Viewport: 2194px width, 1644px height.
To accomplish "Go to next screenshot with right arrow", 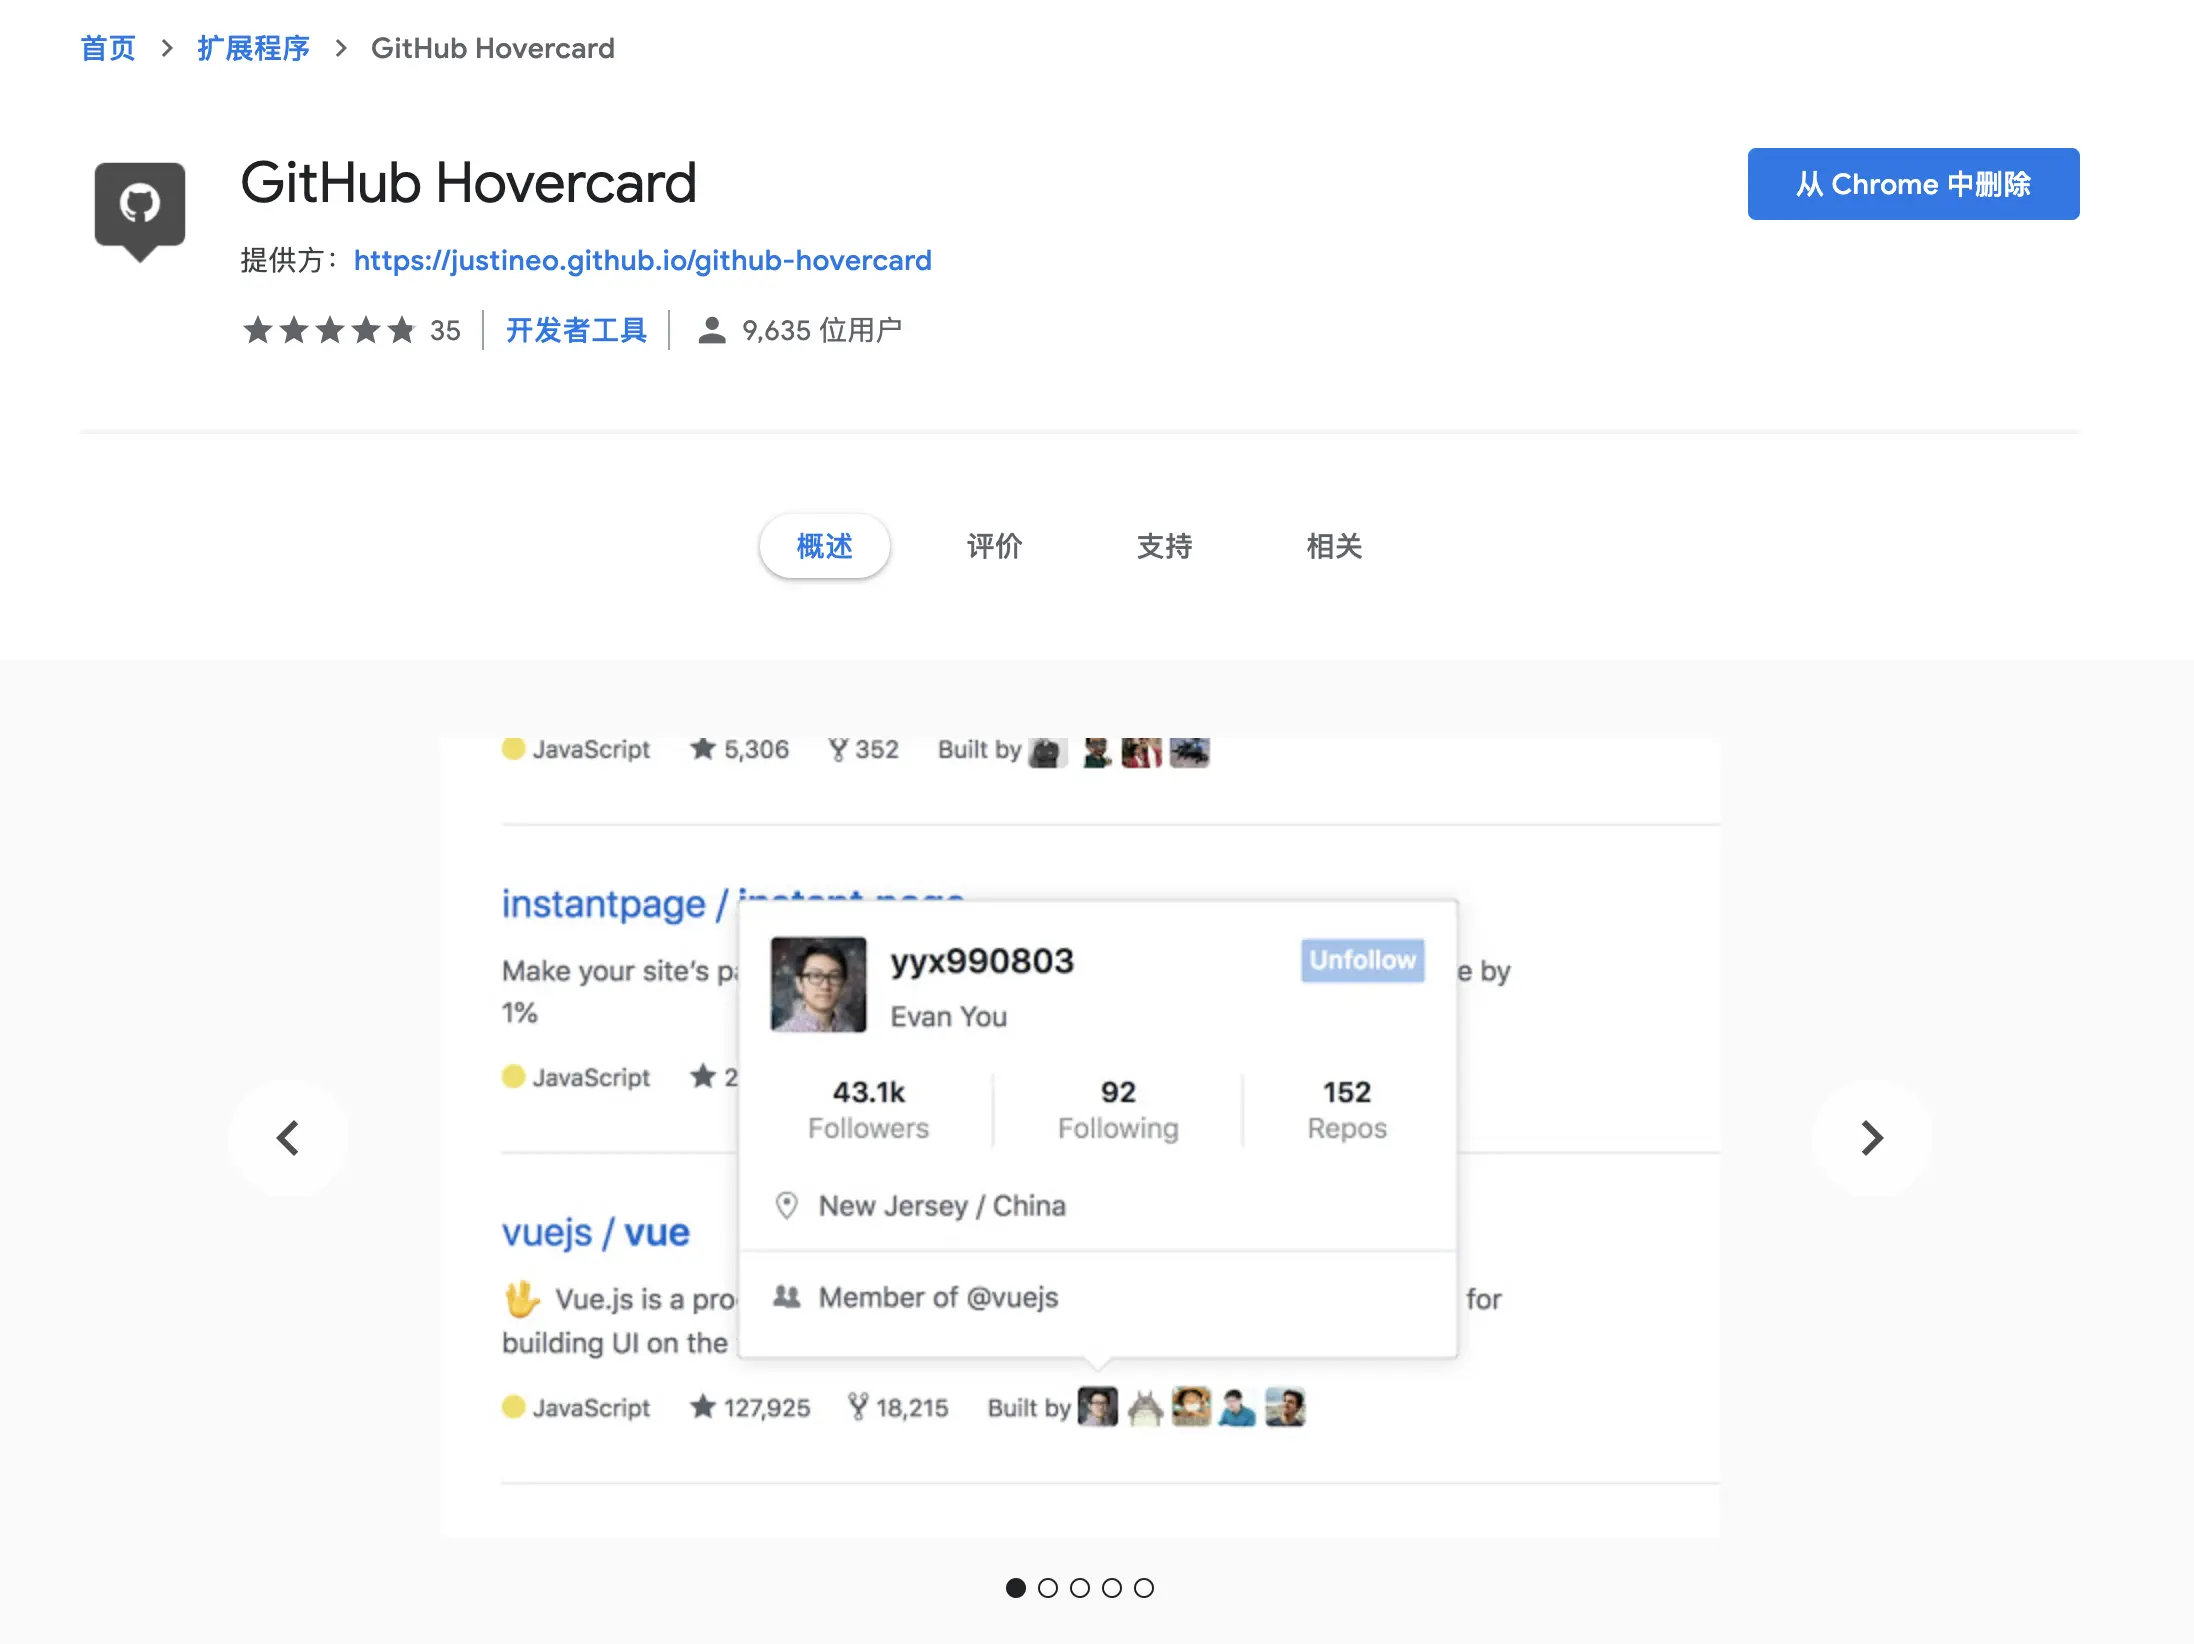I will pyautogui.click(x=1871, y=1138).
